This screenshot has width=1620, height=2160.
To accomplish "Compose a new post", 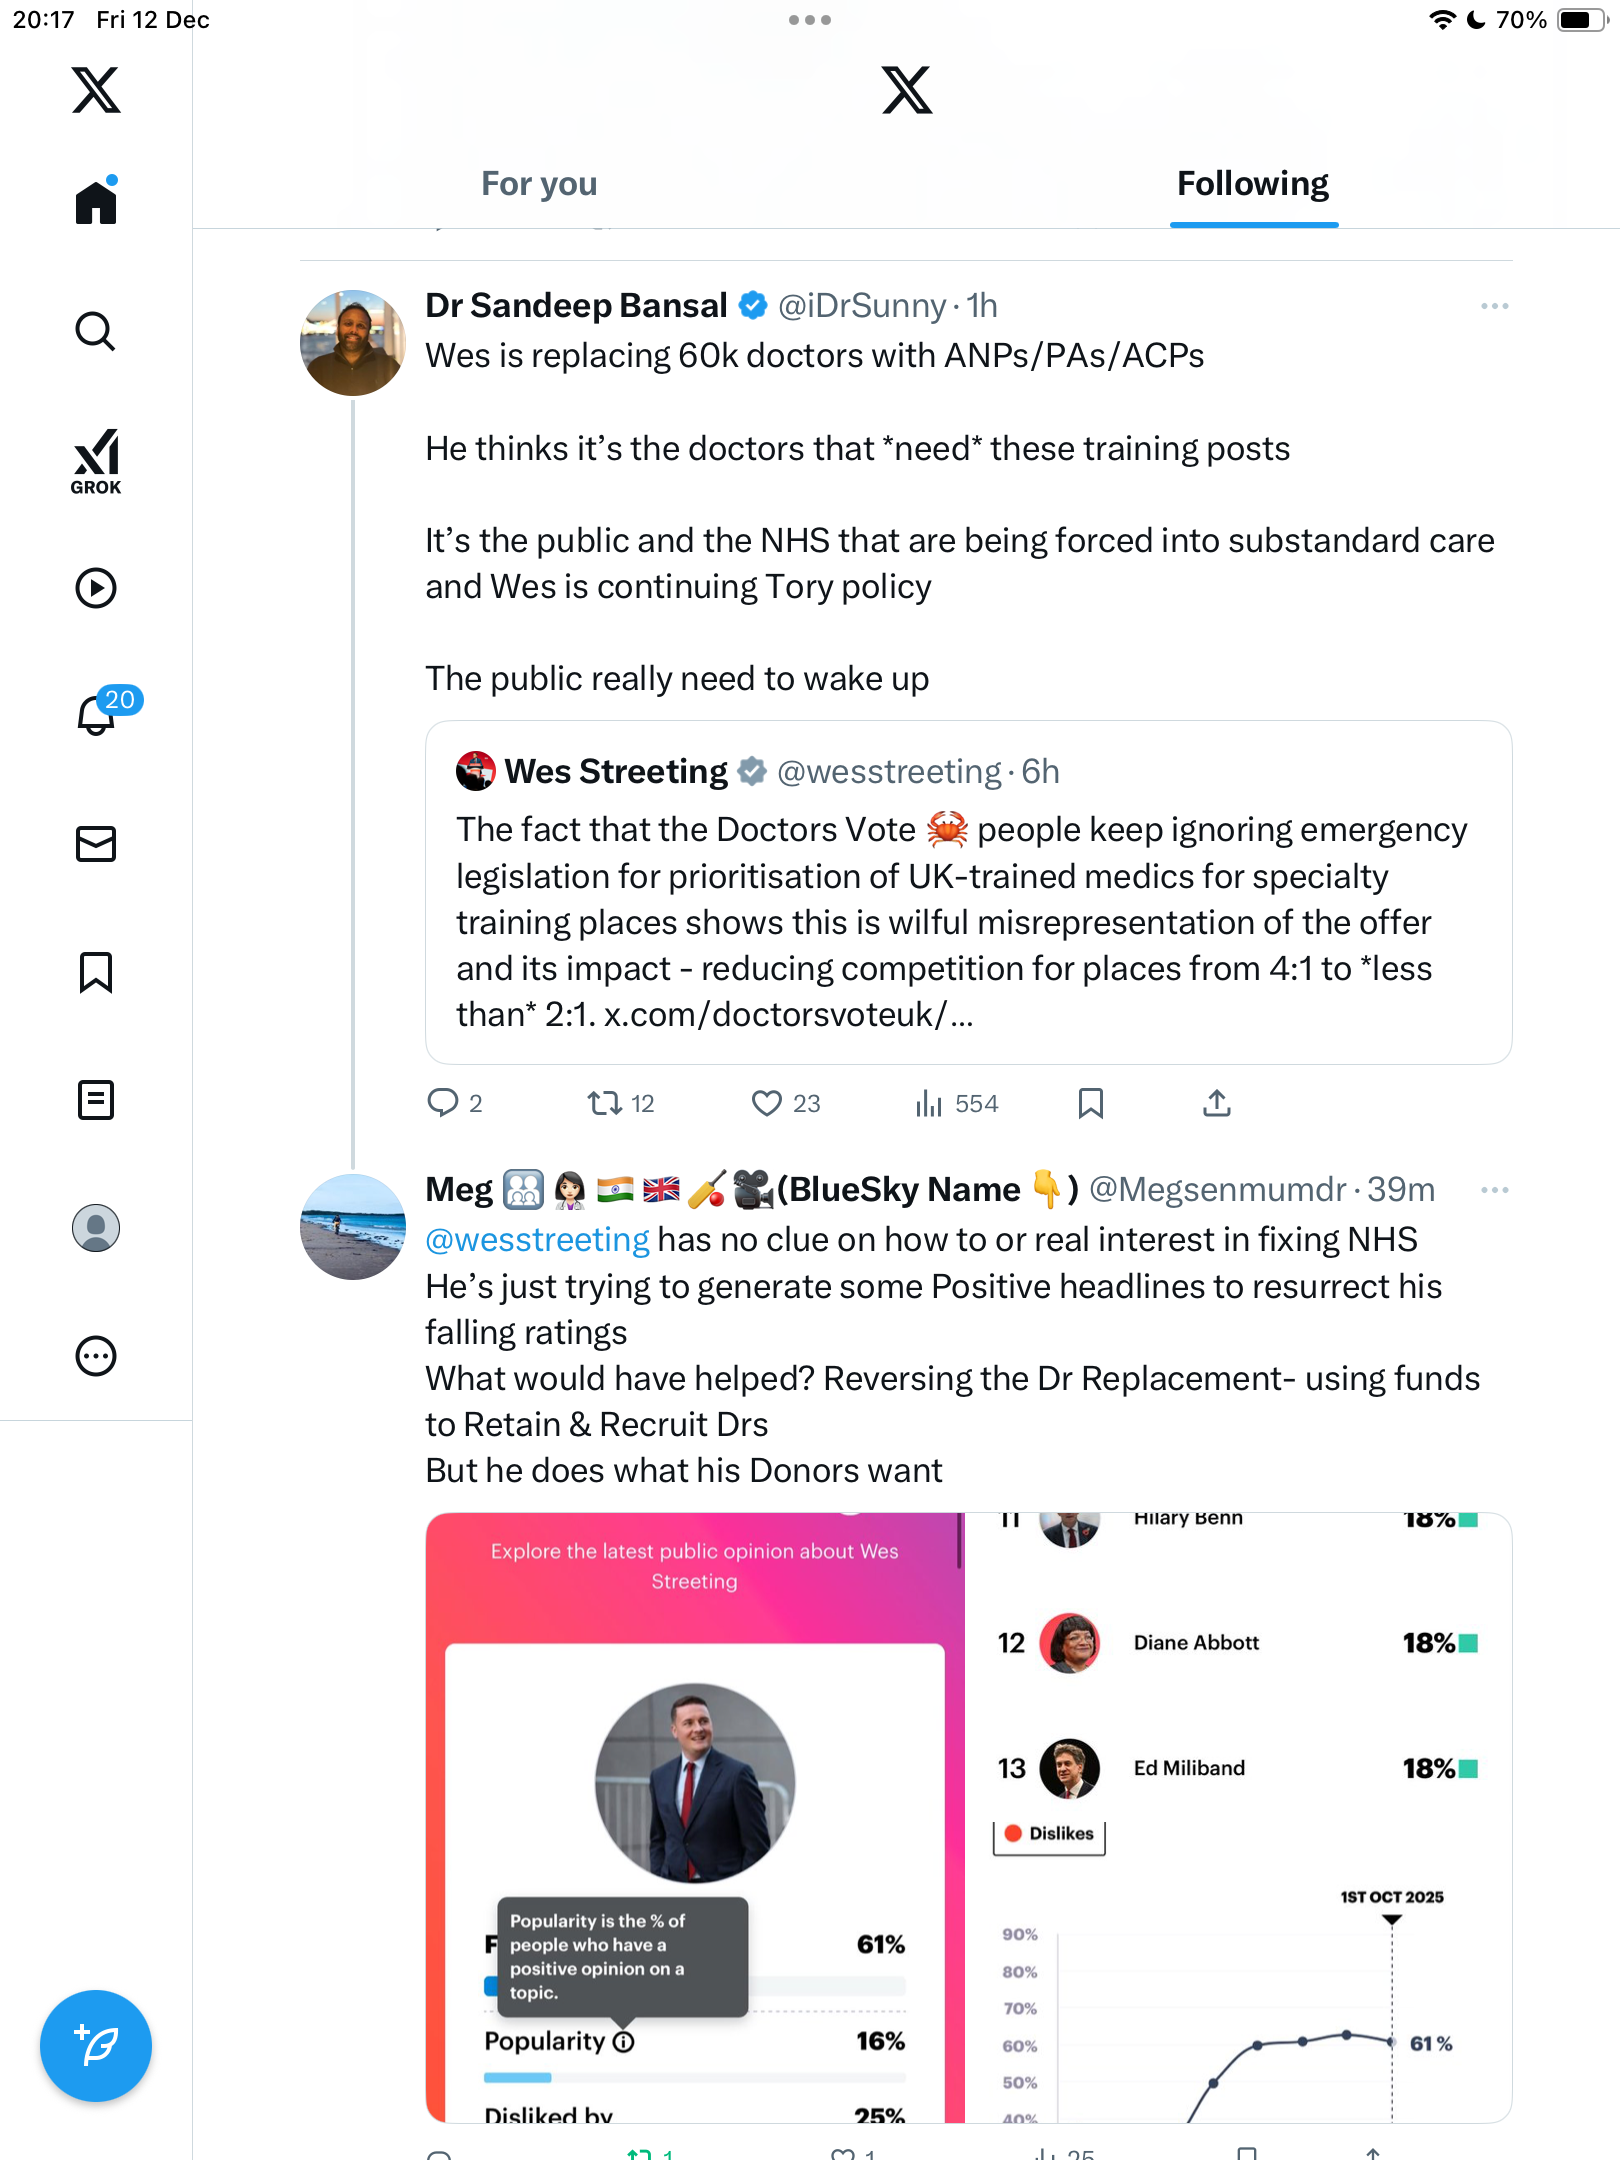I will click(x=96, y=2046).
